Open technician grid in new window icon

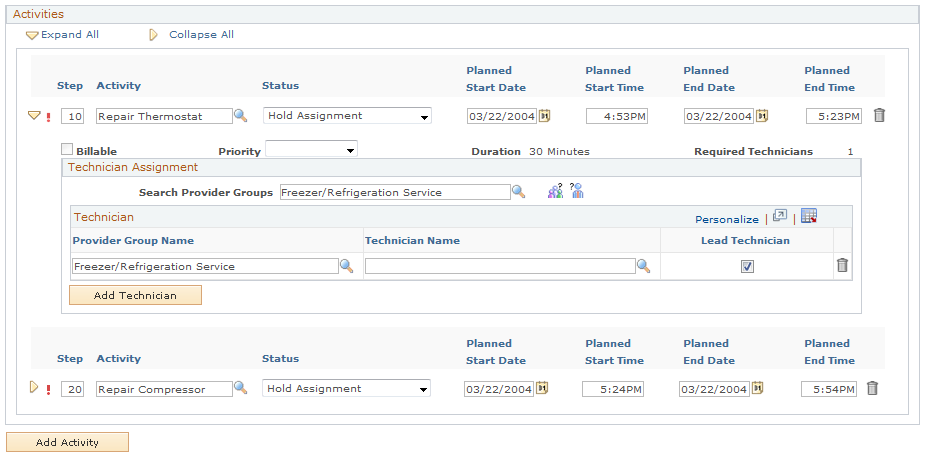(780, 216)
